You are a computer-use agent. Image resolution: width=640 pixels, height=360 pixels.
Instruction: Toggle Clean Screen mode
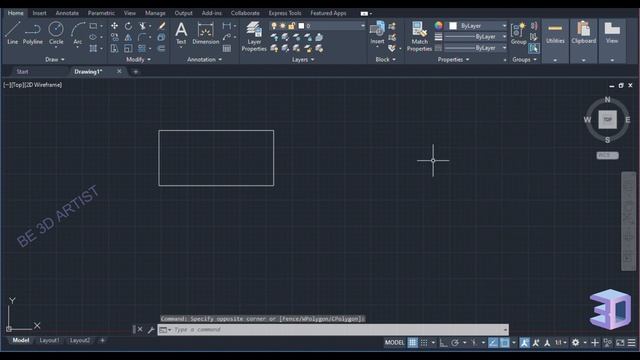(x=620, y=342)
